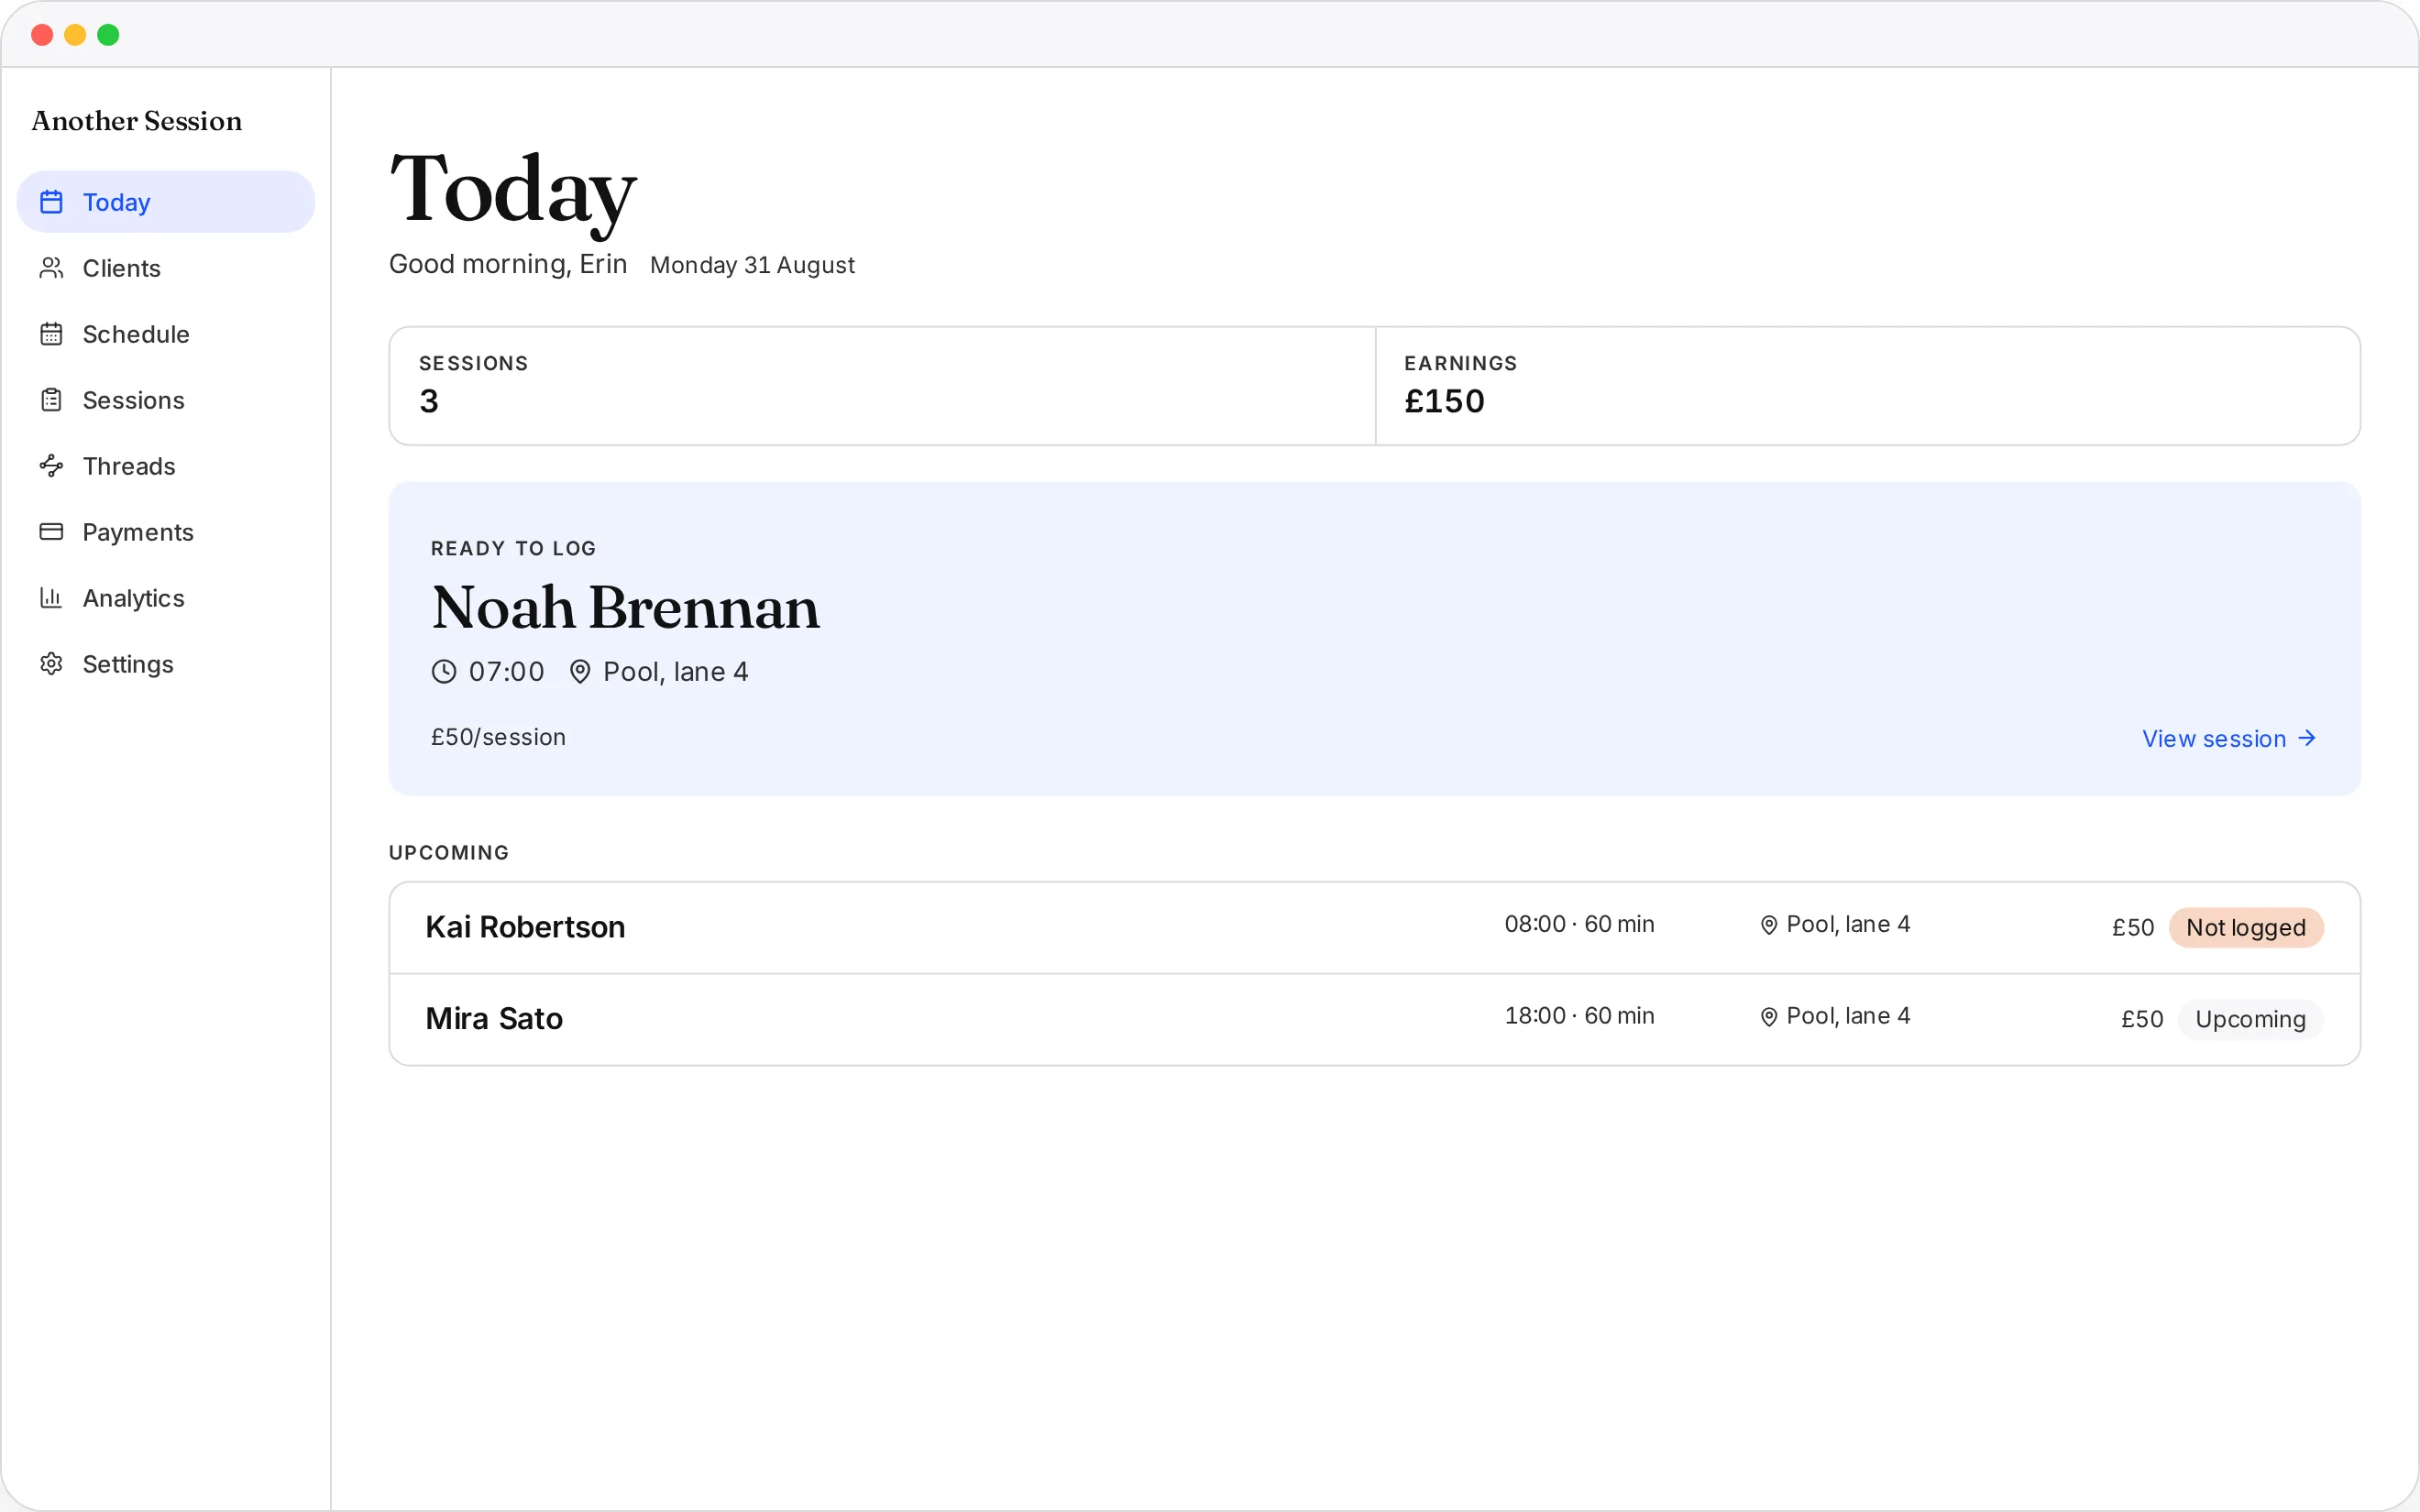Click the Today calendar icon in sidebar
The image size is (2420, 1512).
[51, 202]
